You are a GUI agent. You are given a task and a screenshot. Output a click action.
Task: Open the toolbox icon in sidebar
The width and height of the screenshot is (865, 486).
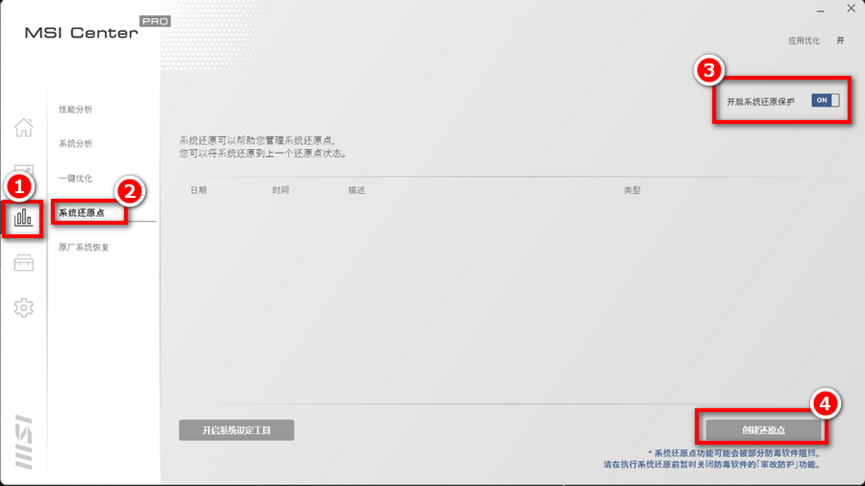coord(24,263)
